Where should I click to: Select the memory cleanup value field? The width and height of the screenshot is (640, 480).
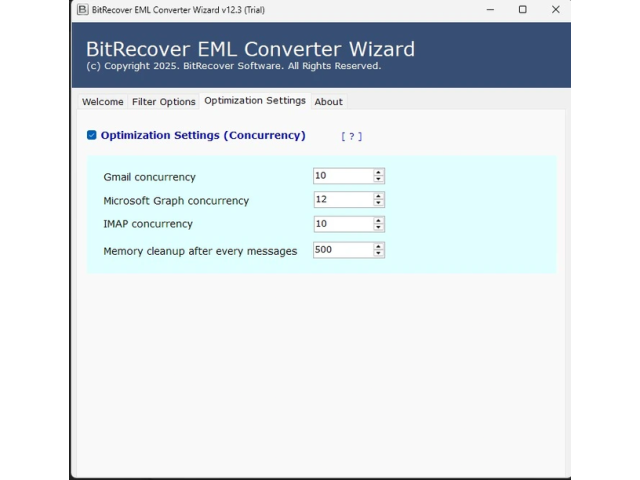click(342, 250)
